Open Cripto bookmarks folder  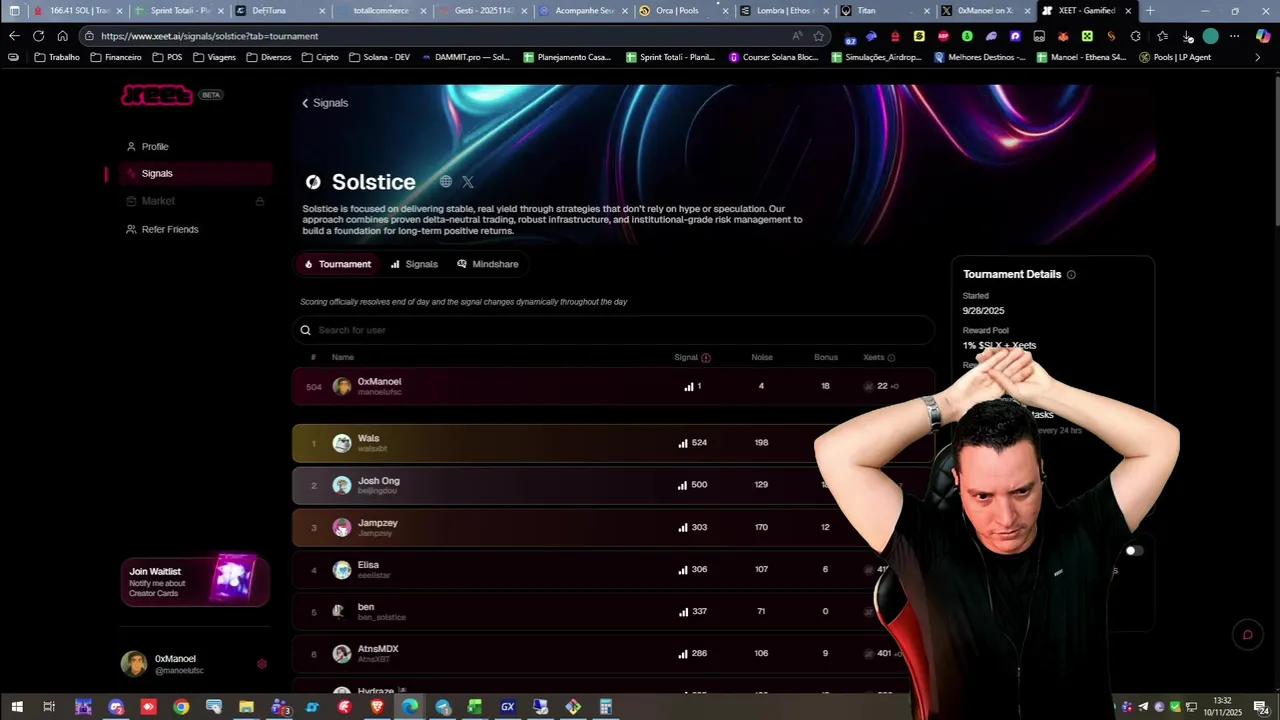pos(320,57)
